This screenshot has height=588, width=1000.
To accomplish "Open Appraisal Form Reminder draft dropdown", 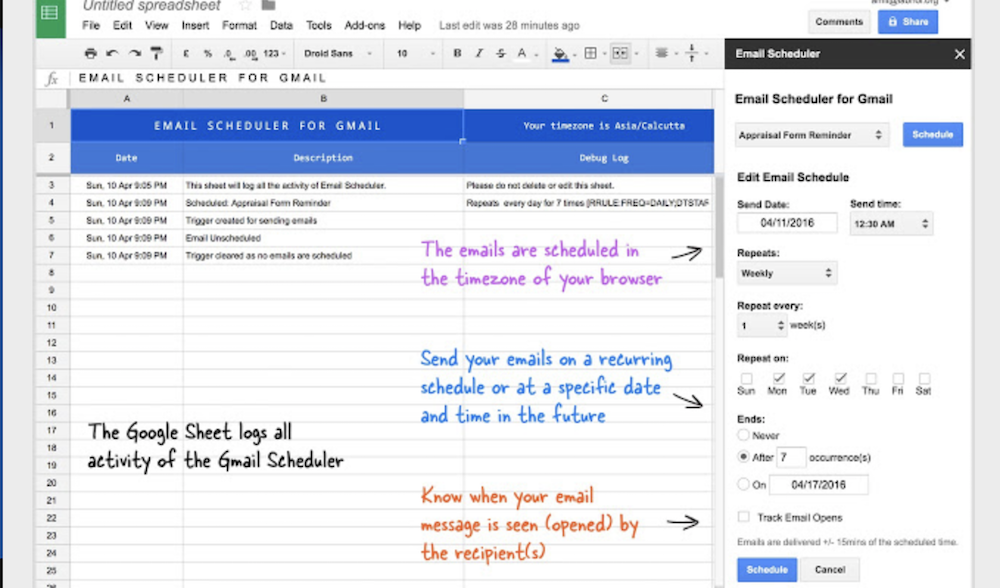I will (811, 135).
